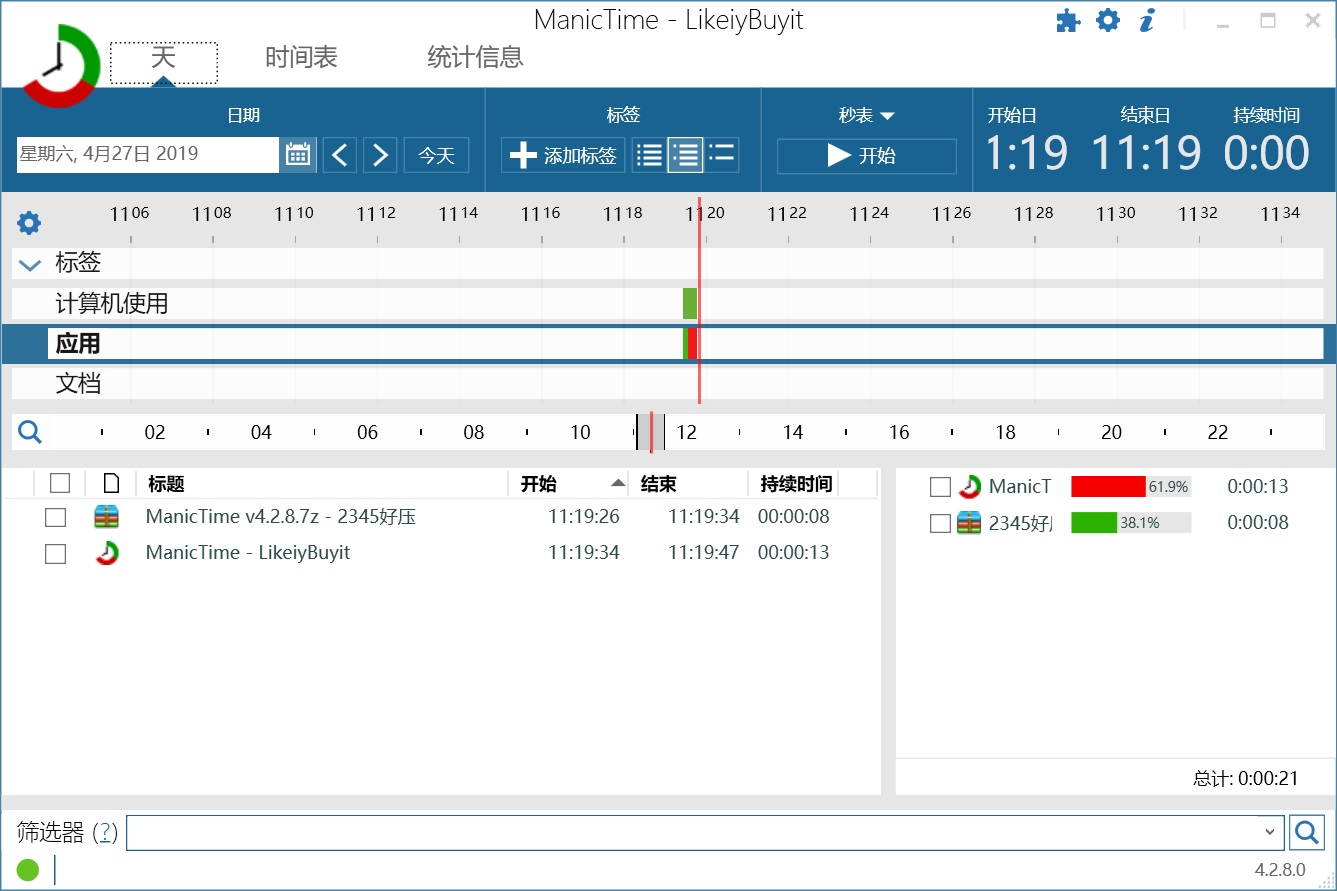Collapse the 标签 timeline section chevron
Viewport: 1337px width, 891px height.
click(x=31, y=265)
